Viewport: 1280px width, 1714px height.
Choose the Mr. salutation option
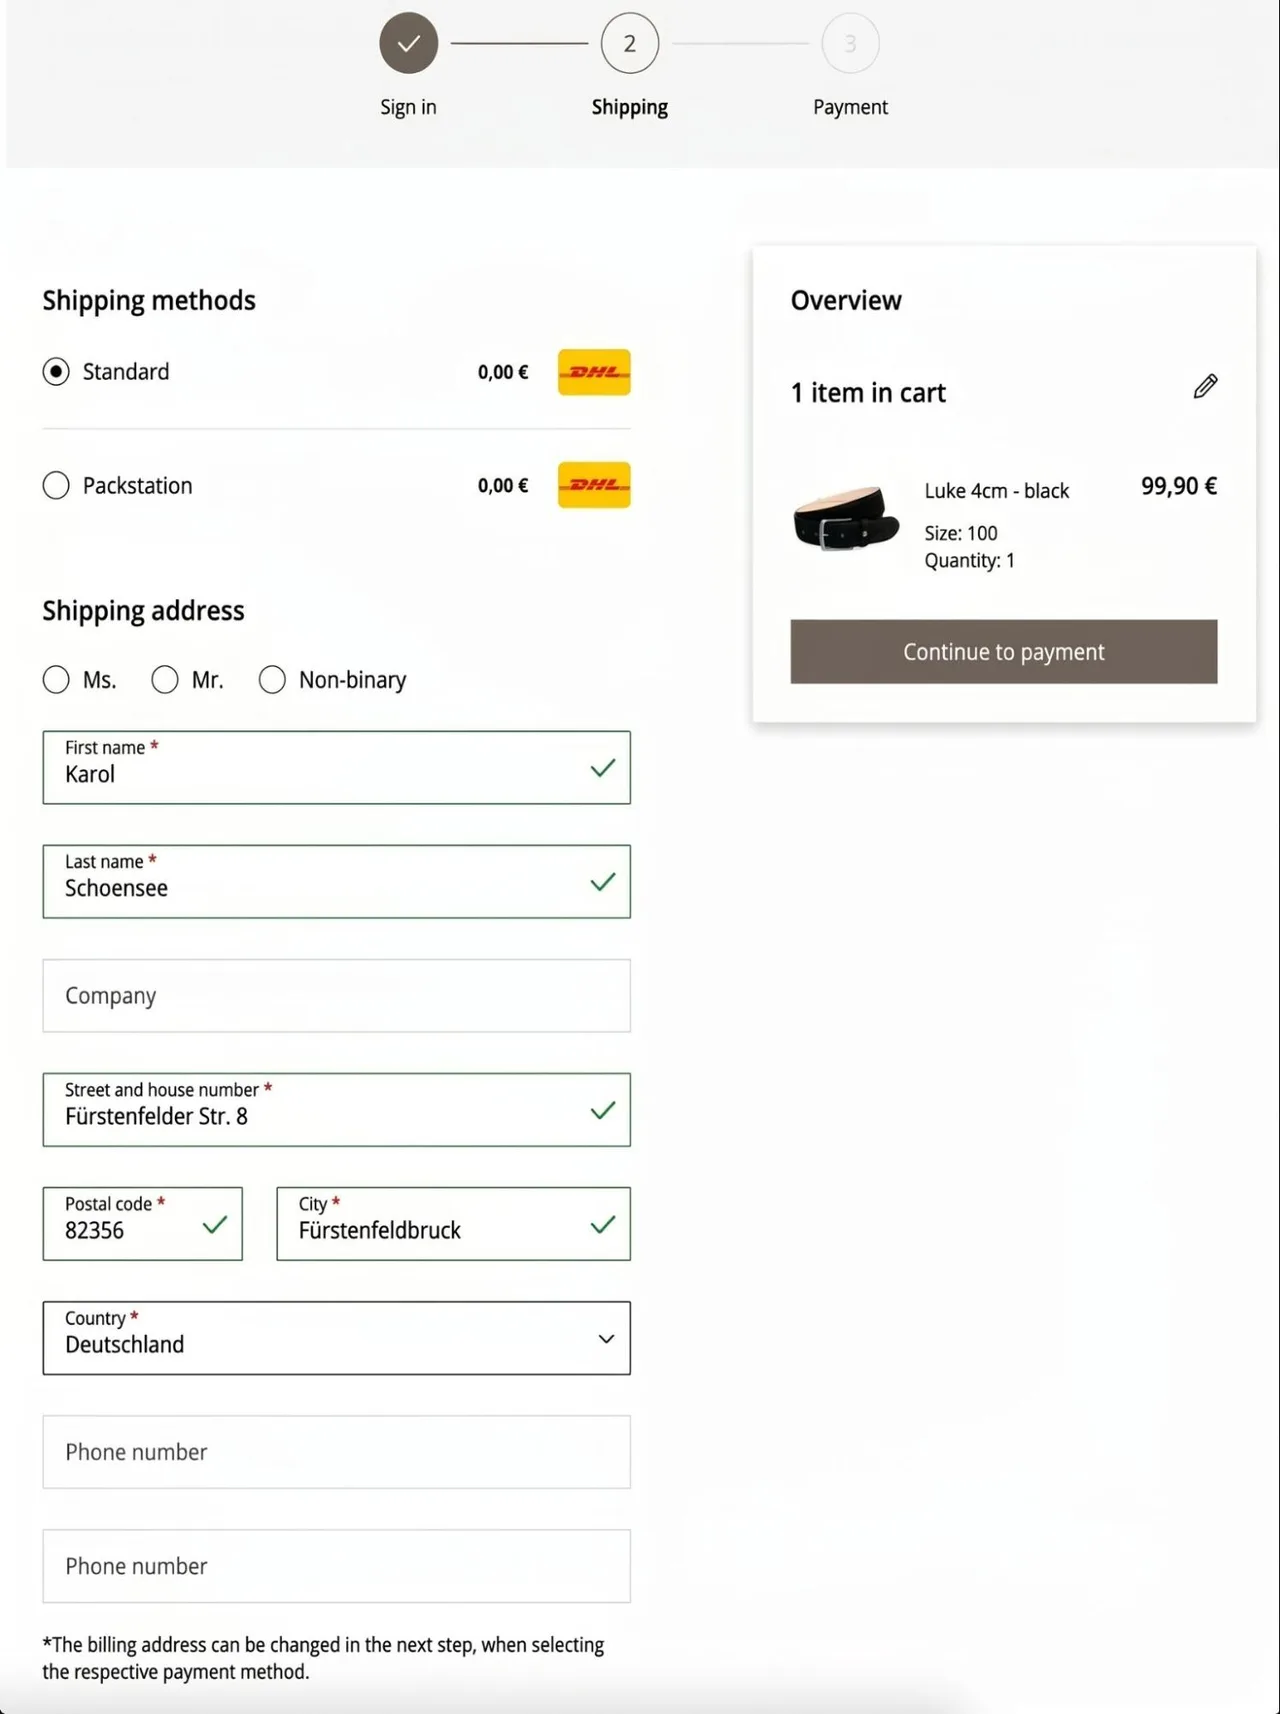click(x=165, y=680)
